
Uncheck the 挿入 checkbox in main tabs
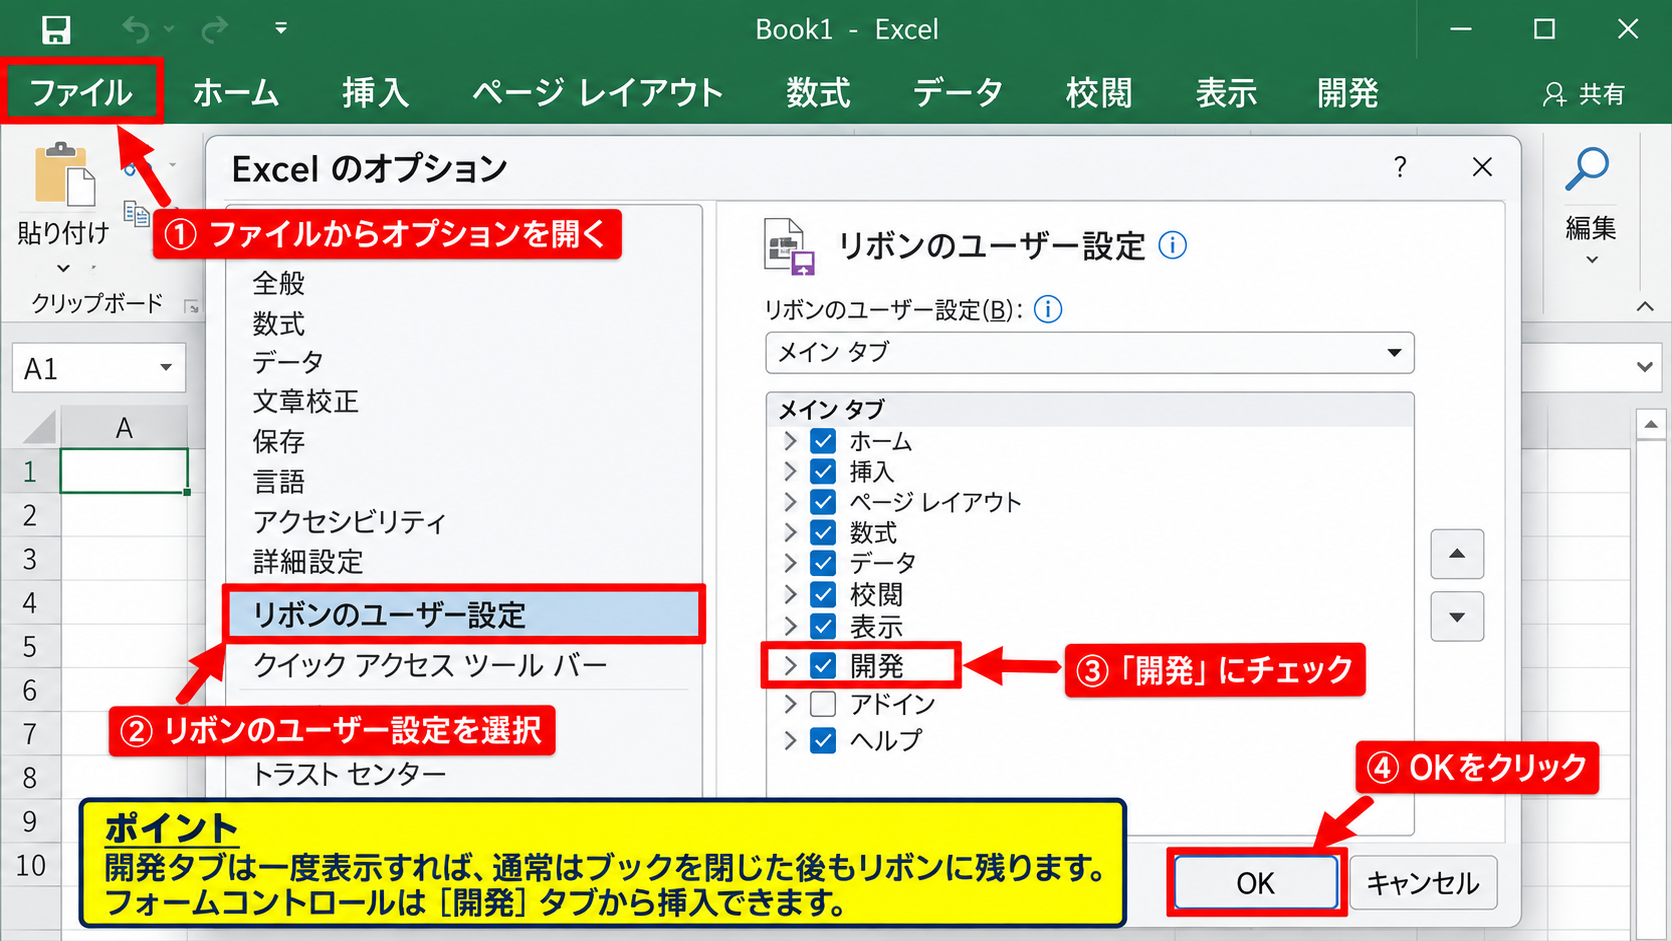tap(823, 471)
